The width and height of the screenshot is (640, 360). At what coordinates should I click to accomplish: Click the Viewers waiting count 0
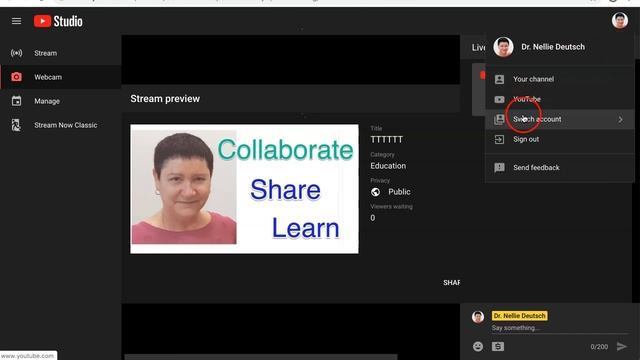(373, 218)
